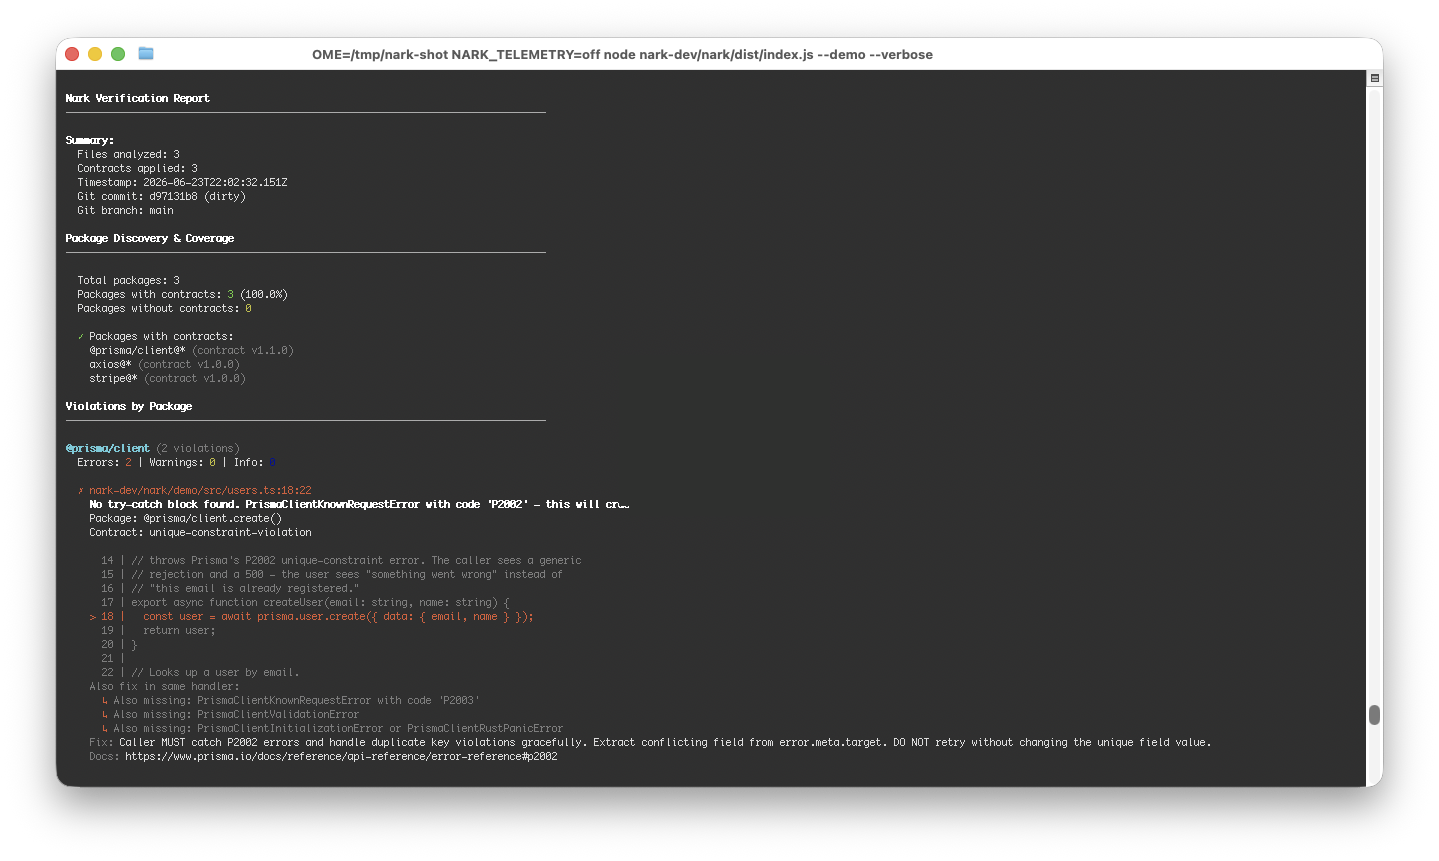
Task: Click the 'Summary:' heading
Action: [x=89, y=140]
